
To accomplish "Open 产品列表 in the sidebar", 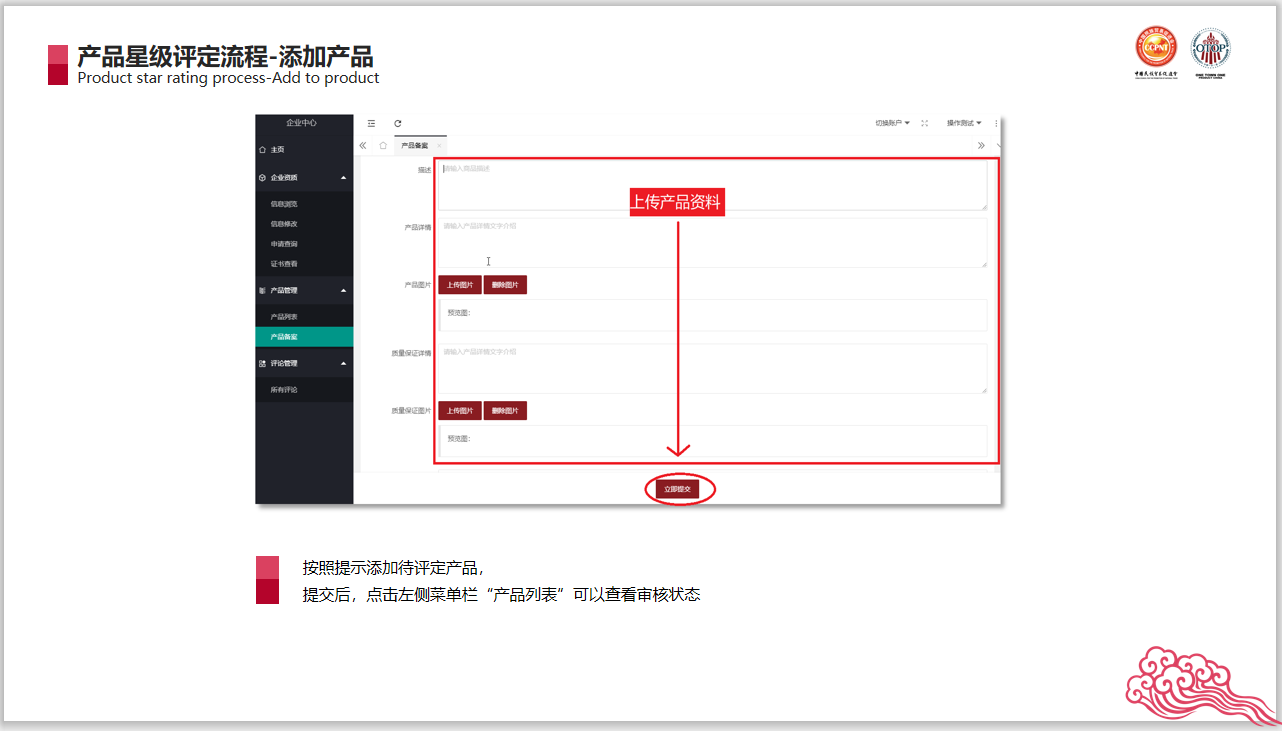I will [304, 317].
